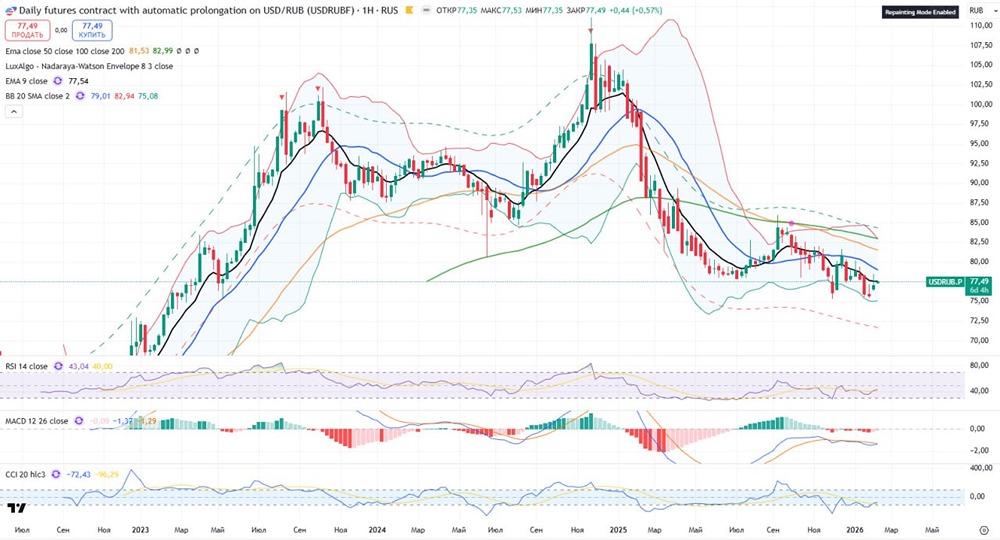Screen dimensions: 1000x540
Task: Select the RSI 14 close indicator title
Action: click(x=27, y=367)
